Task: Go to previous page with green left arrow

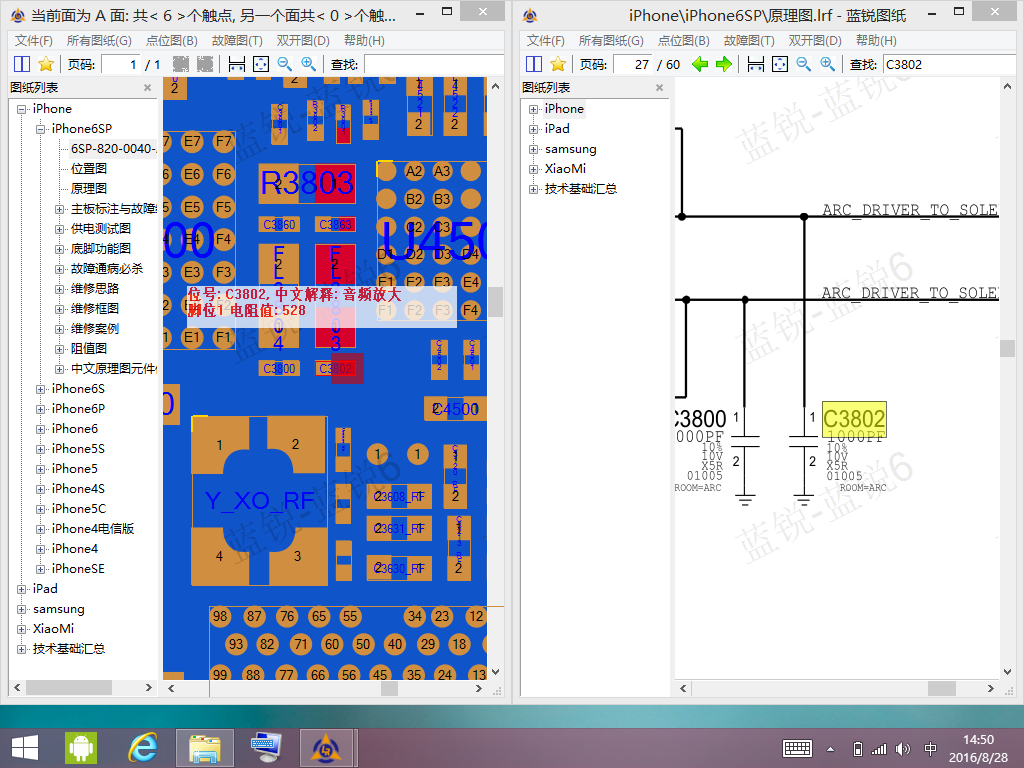Action: 700,64
